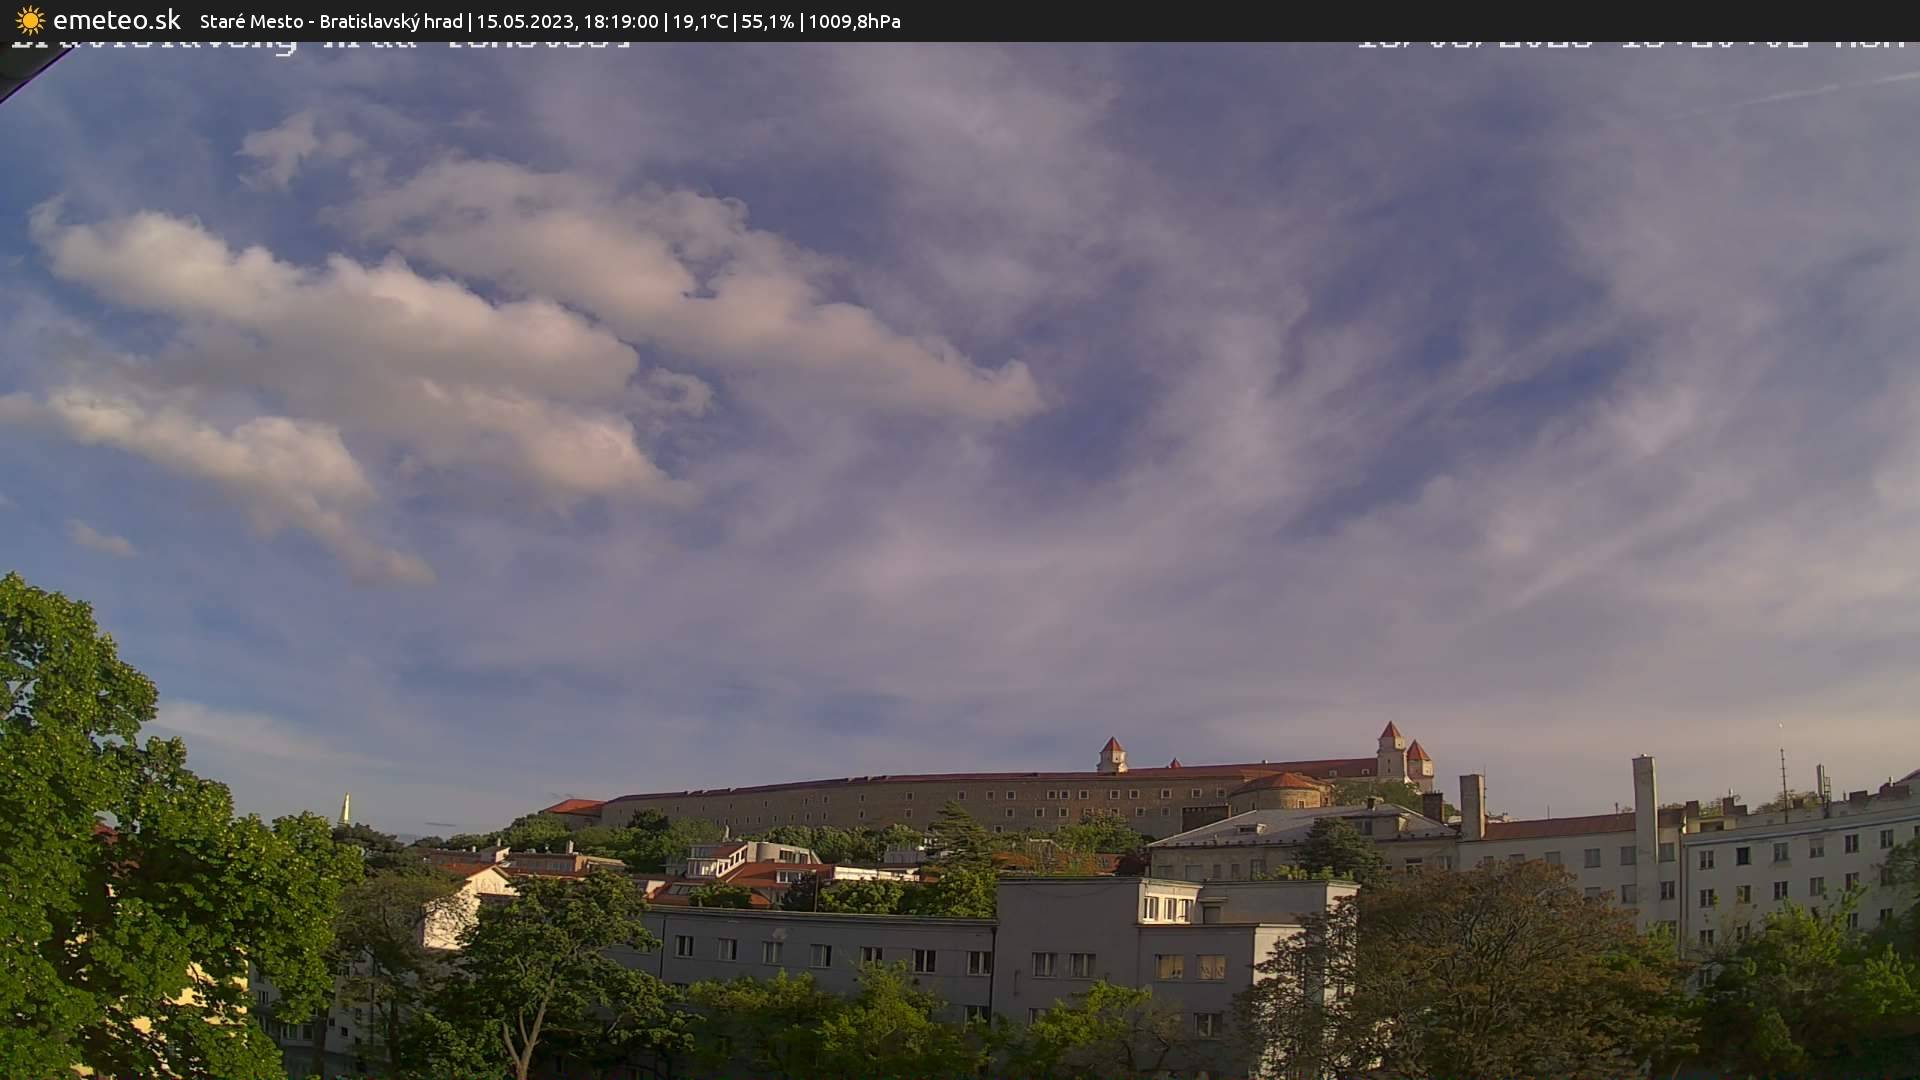Click the 1009,8hPa pressure reading
Screen dimensions: 1920x1080
854,21
